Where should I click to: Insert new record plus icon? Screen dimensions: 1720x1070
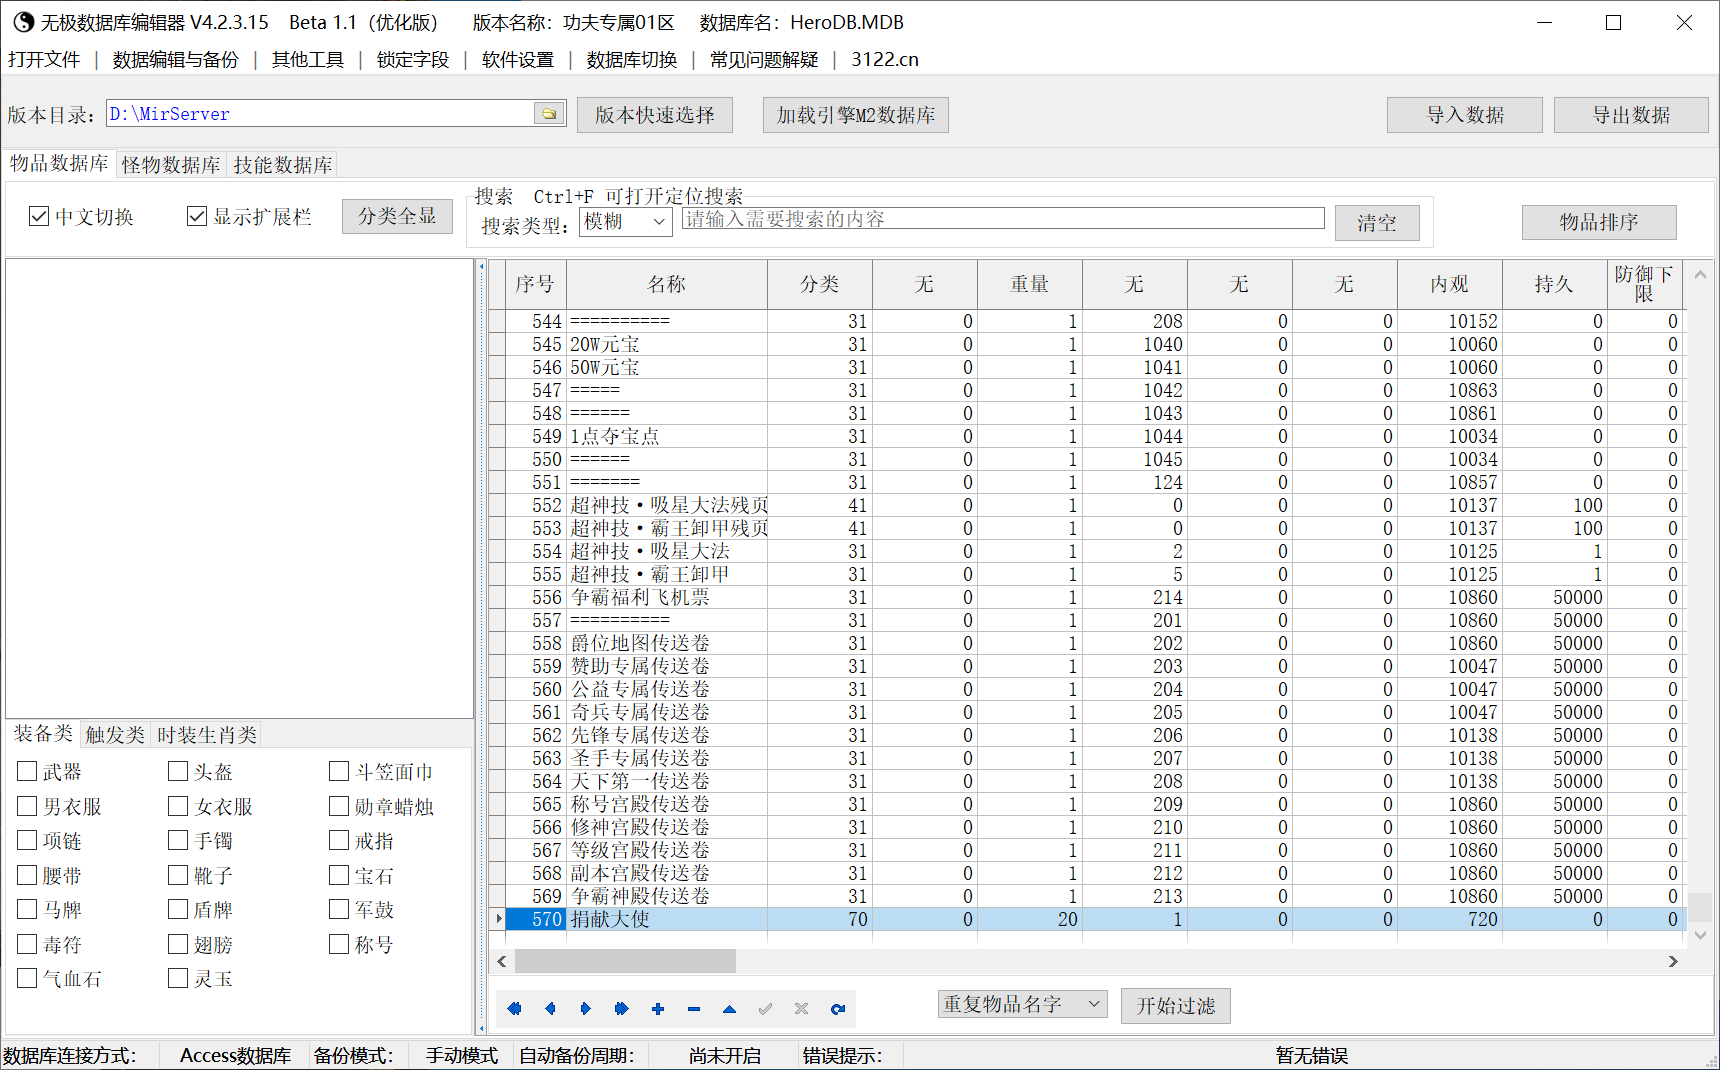[658, 1009]
